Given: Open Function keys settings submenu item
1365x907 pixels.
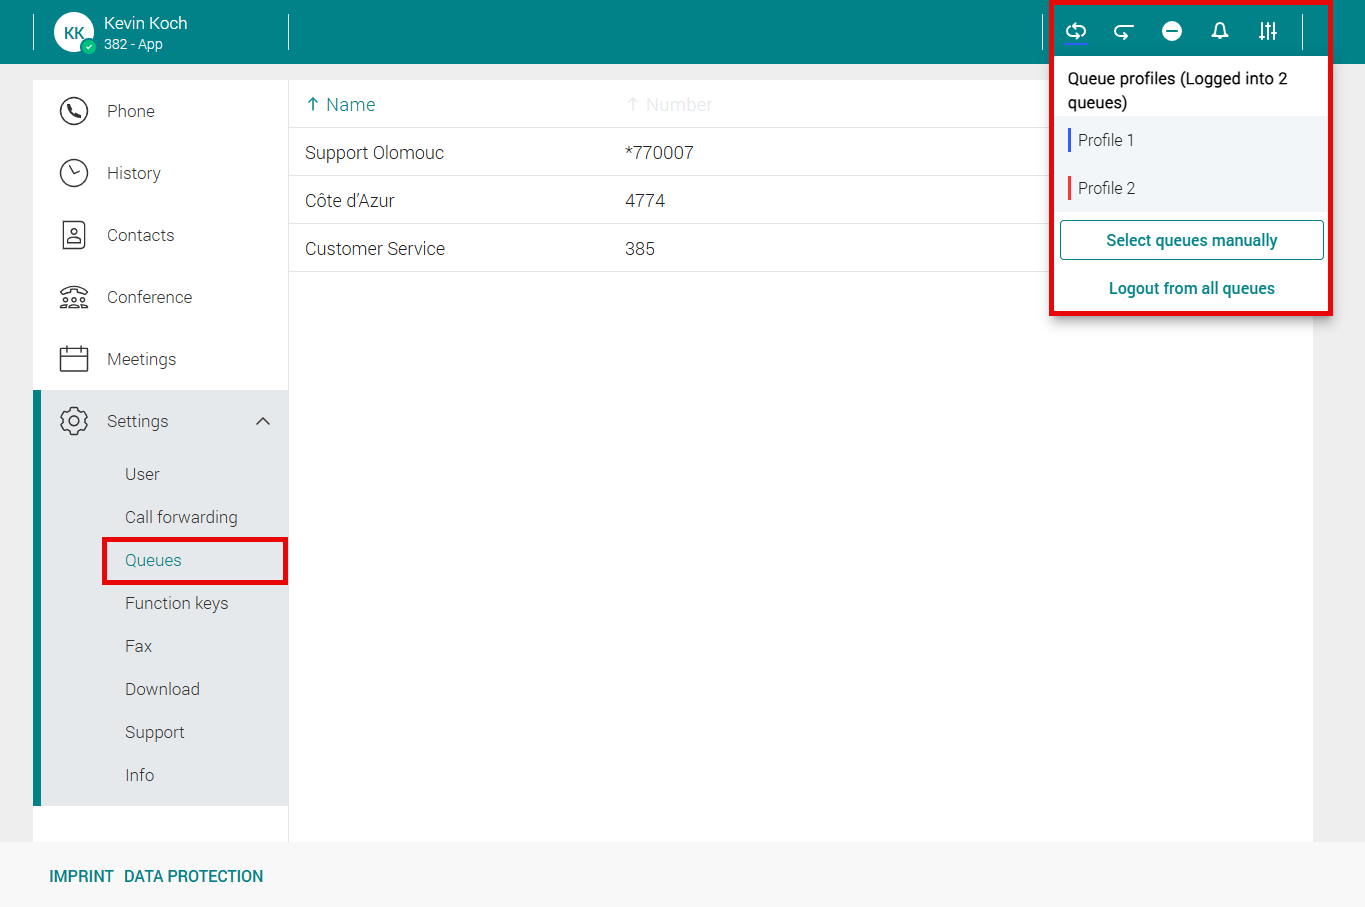Looking at the screenshot, I should pos(176,603).
